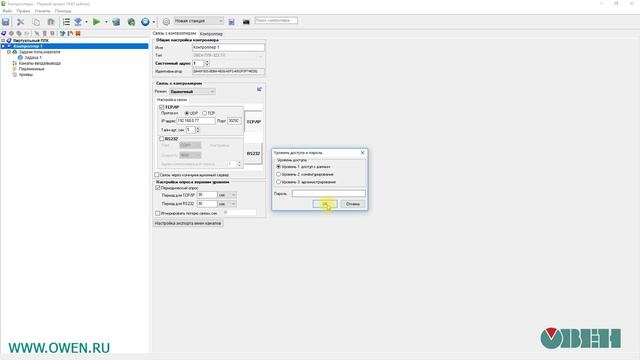Open dropdown arrow next to blue globe icon
Image resolution: width=640 pixels, height=360 pixels.
click(153, 22)
